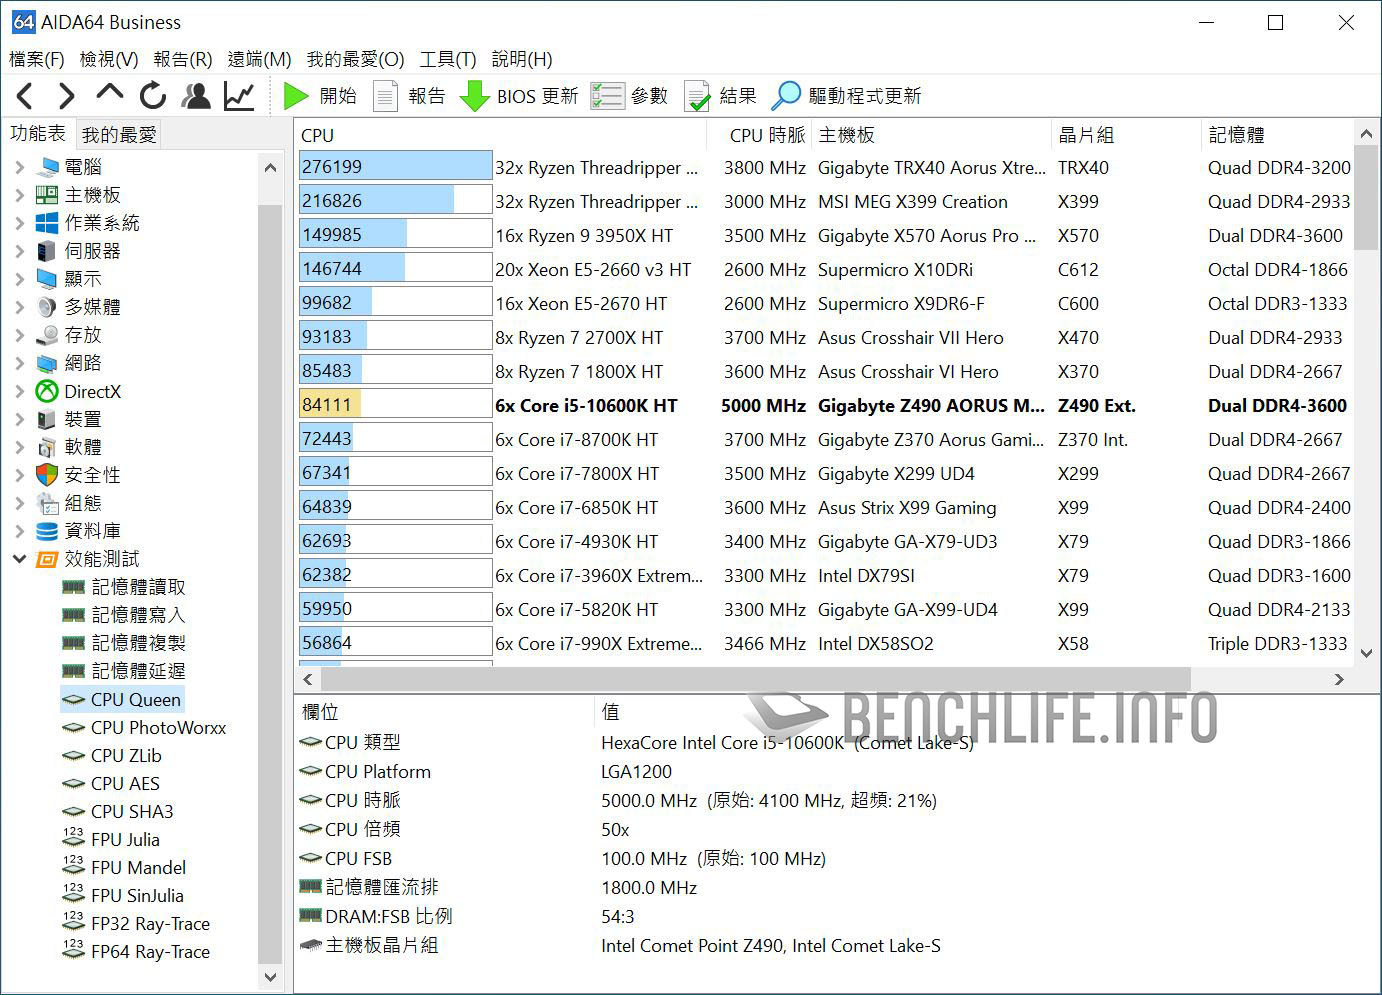Screen dimensions: 1382x995
Task: Open the Report document icon in toolbar
Action: (385, 96)
